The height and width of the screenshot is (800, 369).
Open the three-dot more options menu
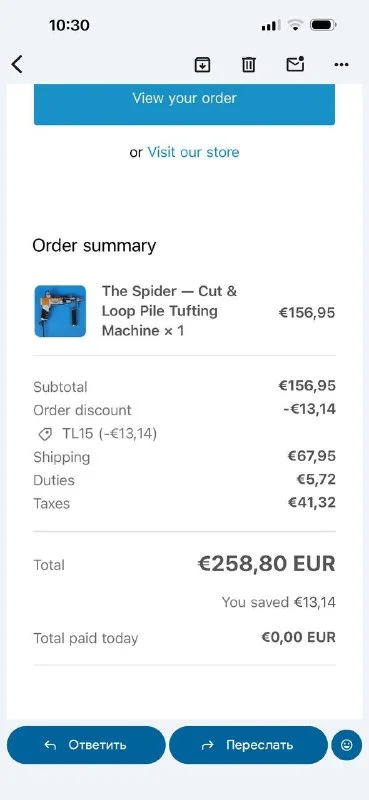[341, 65]
